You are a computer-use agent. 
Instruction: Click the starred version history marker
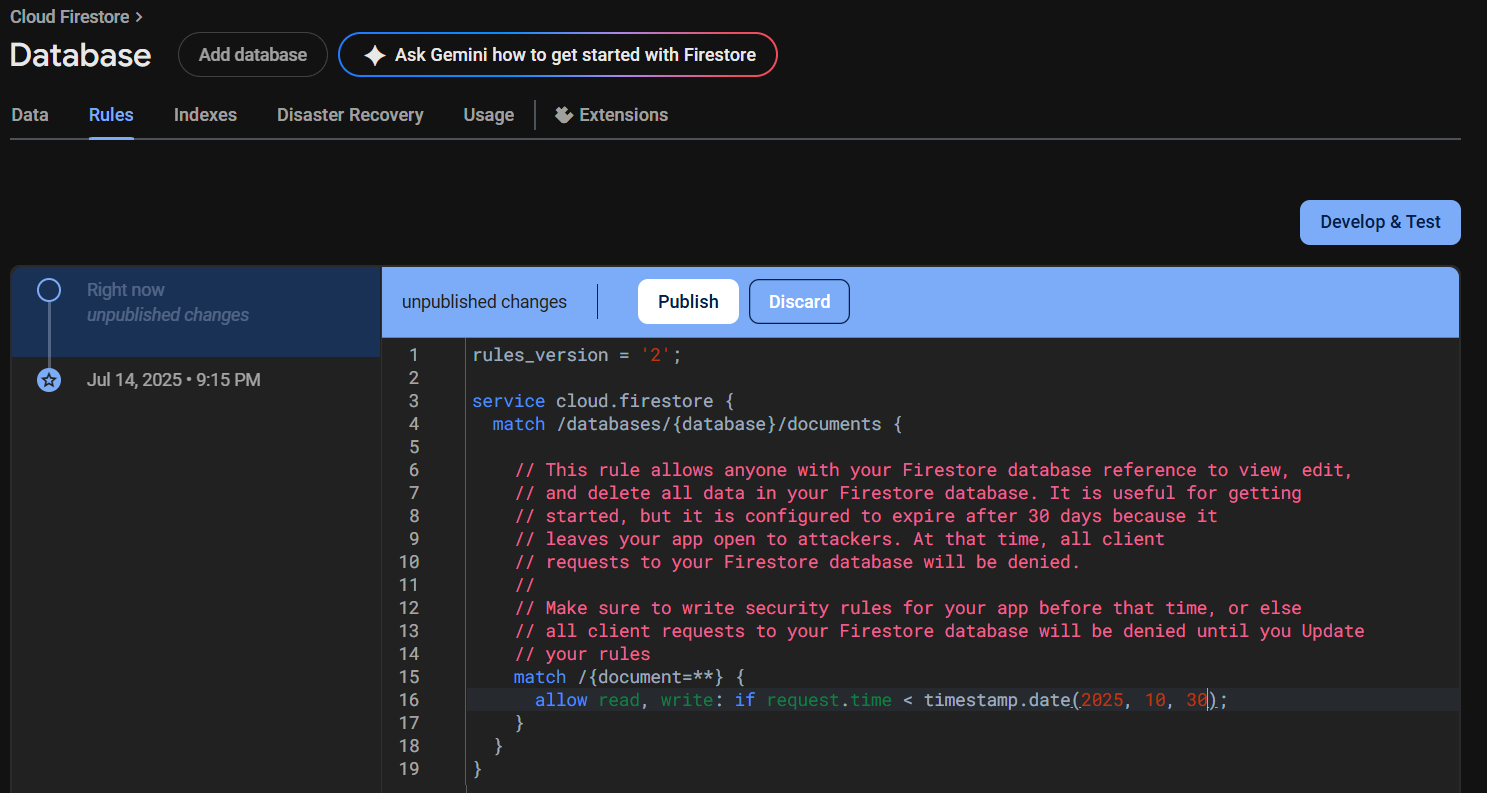[48, 380]
